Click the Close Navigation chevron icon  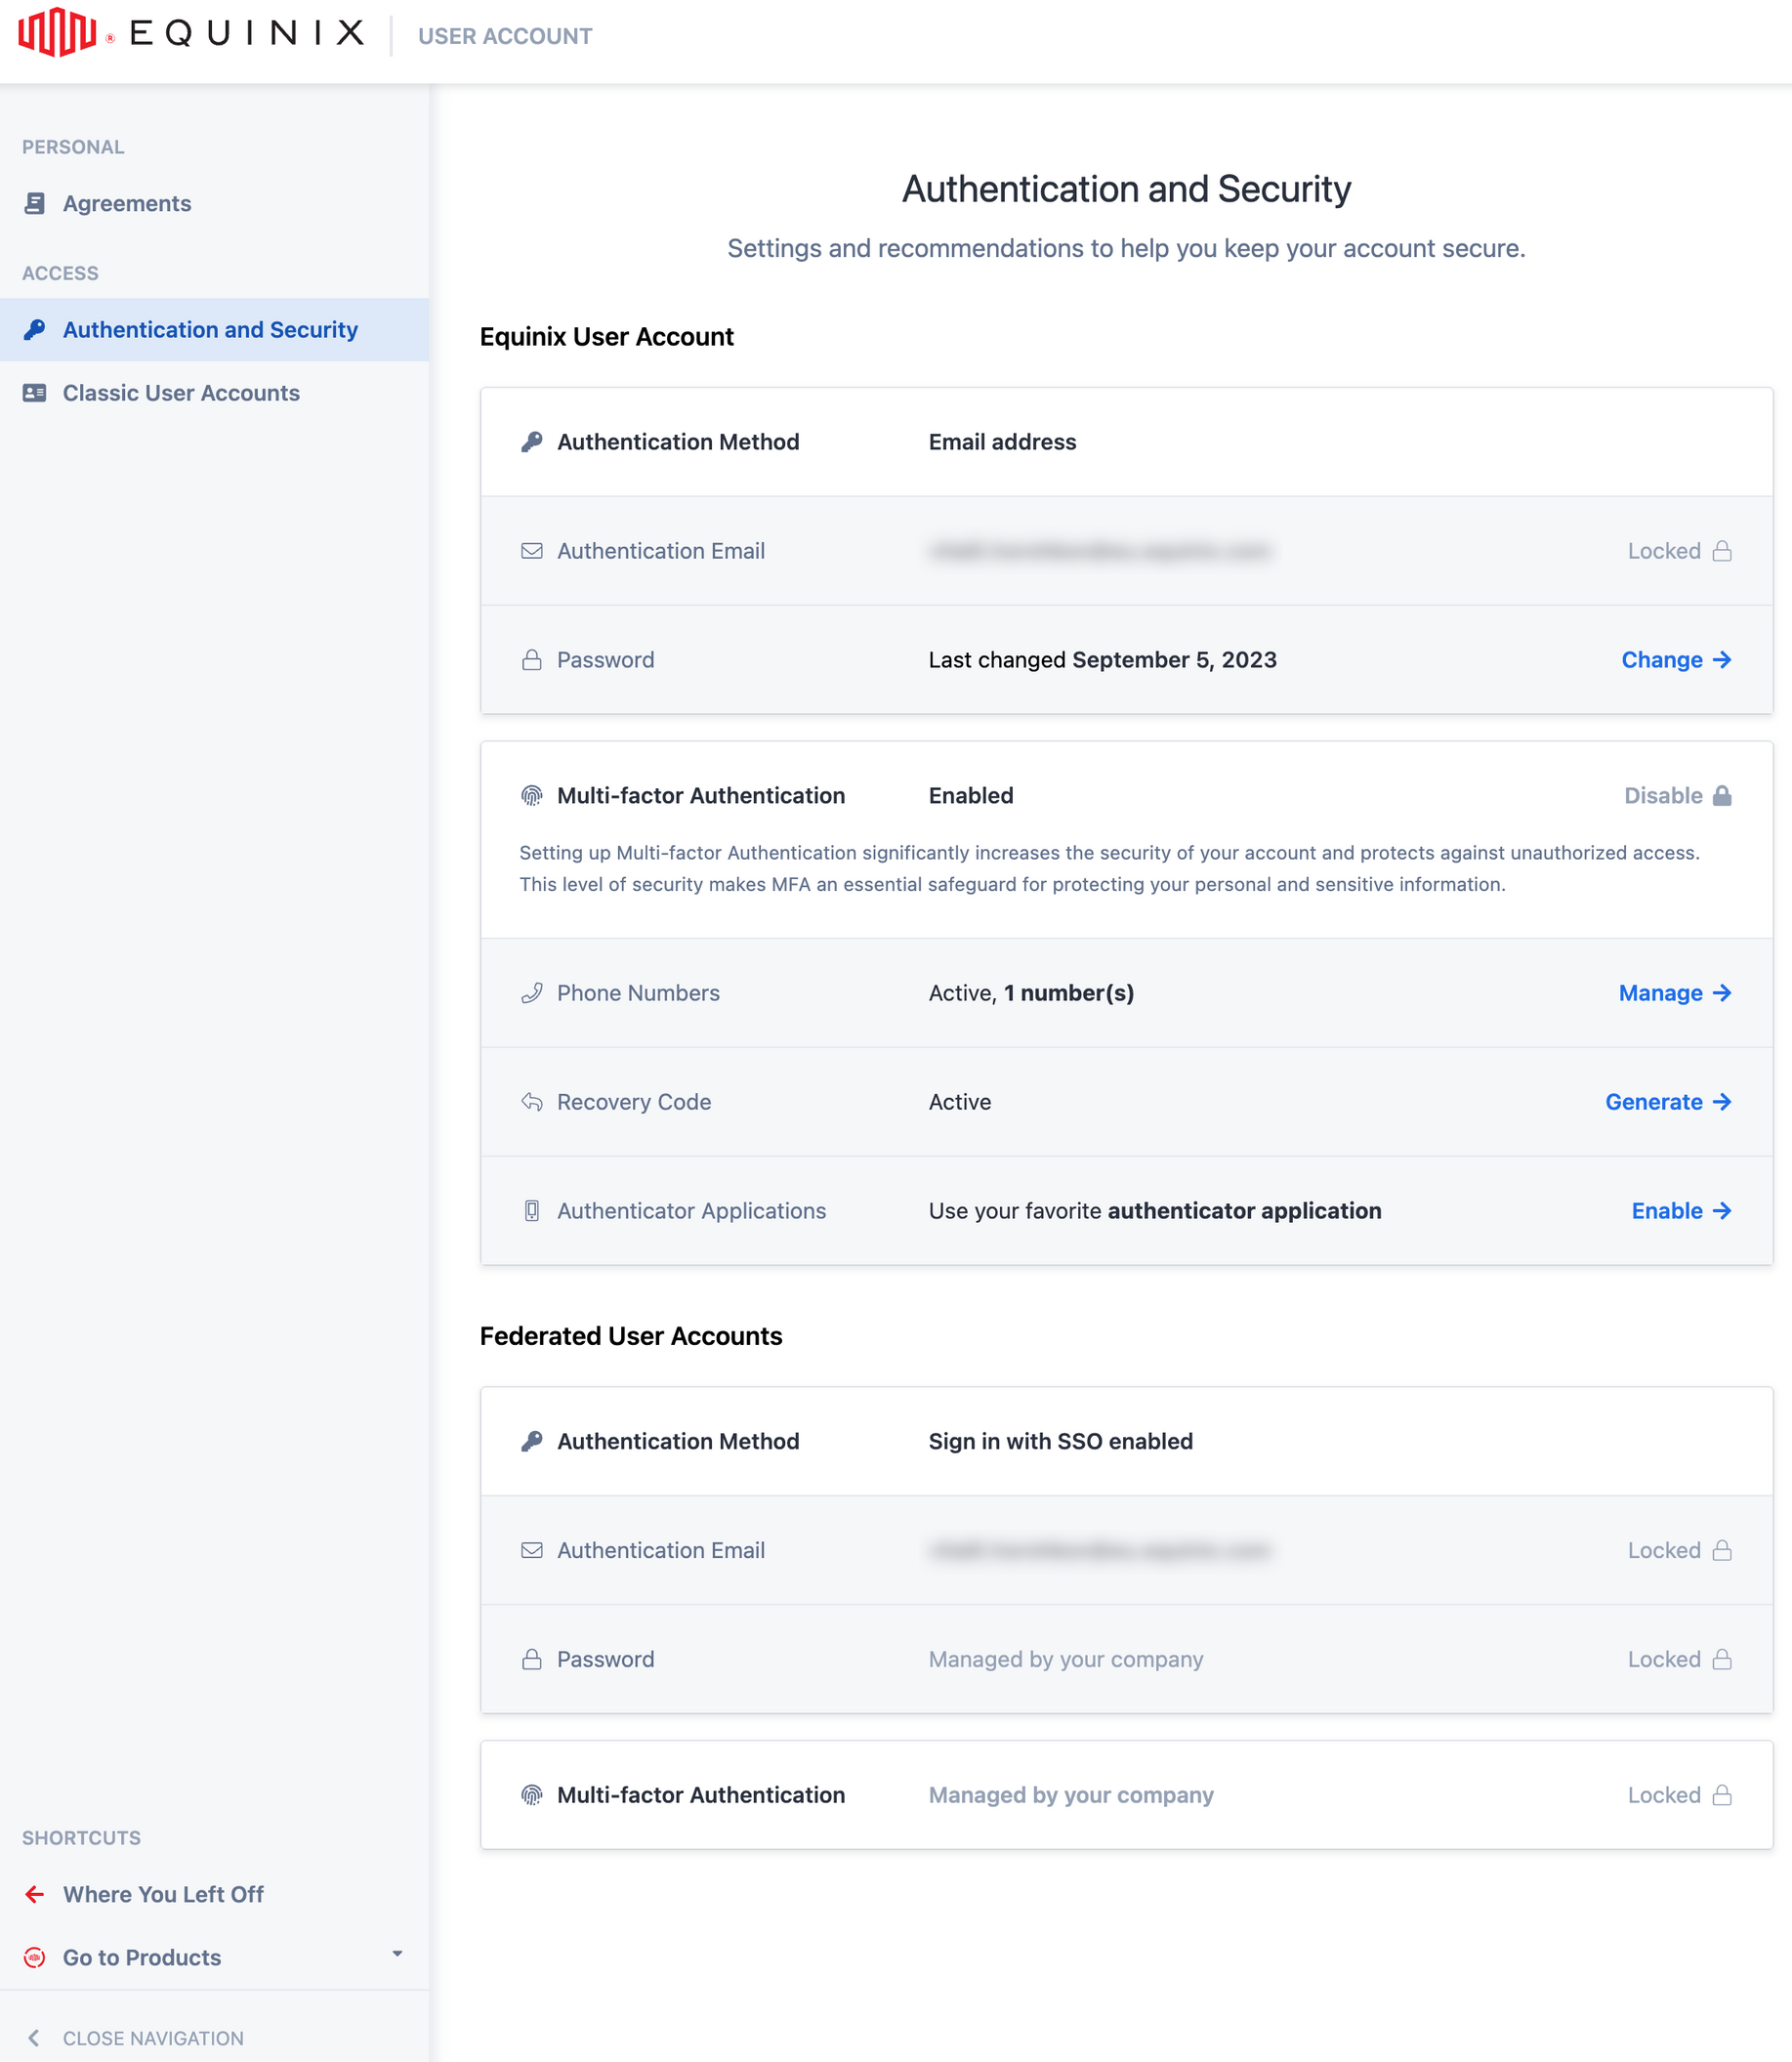pos(34,2038)
